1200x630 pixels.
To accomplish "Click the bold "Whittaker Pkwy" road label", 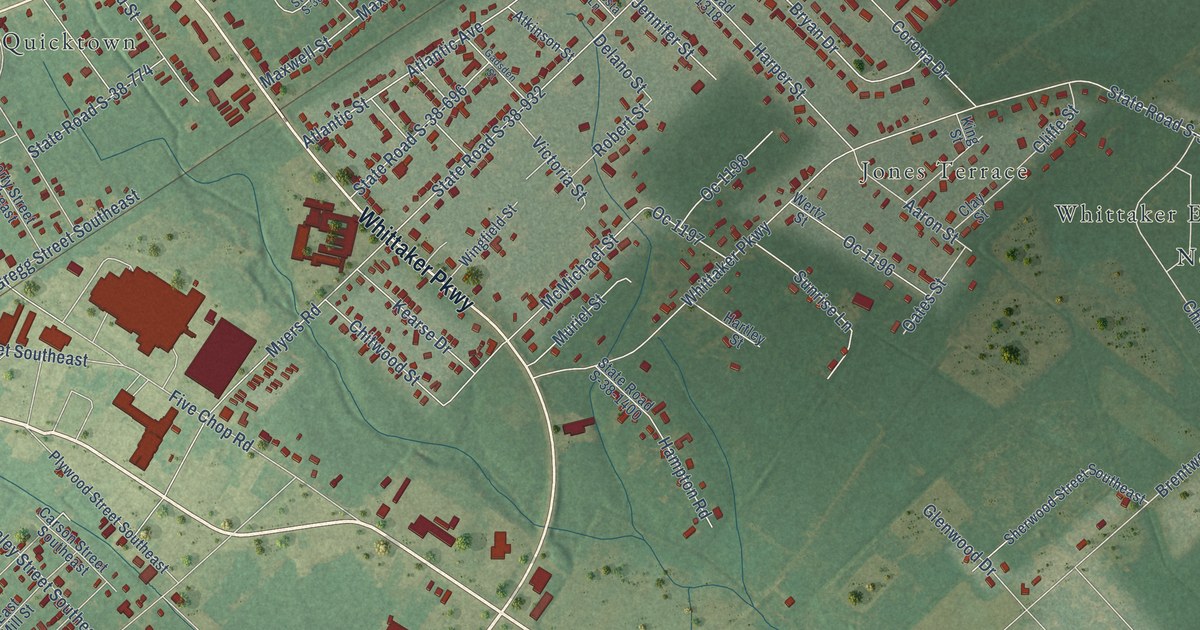I will [414, 262].
